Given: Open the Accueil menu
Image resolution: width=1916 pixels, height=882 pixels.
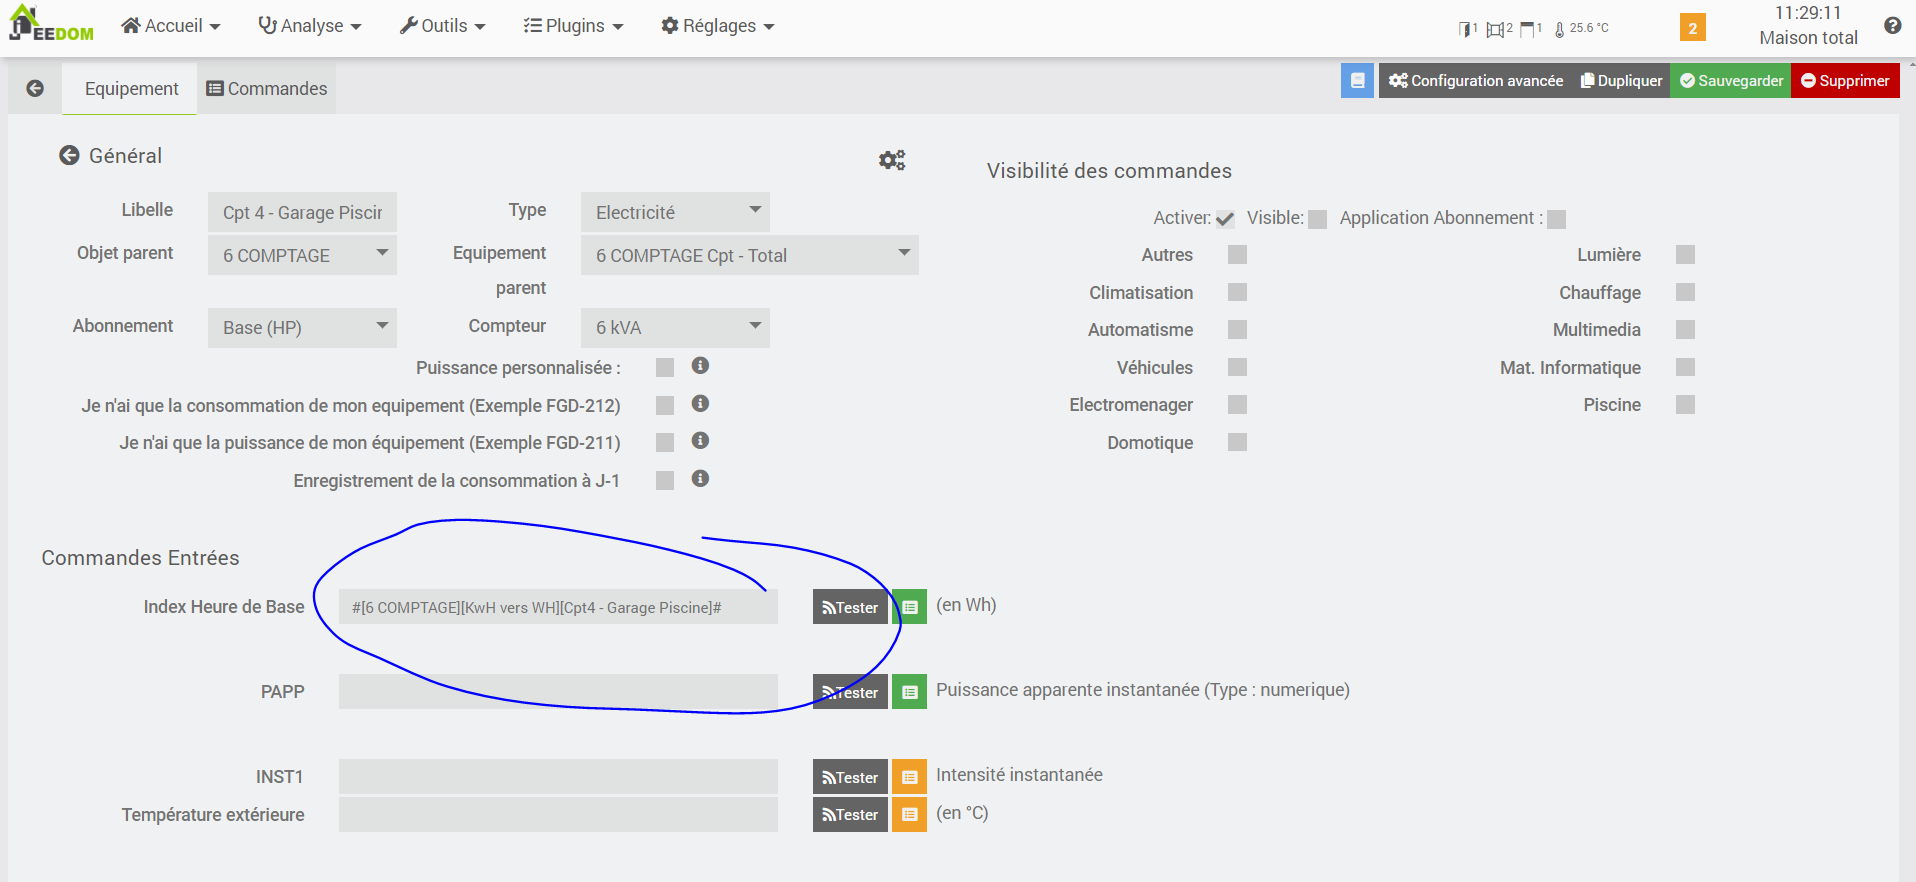Looking at the screenshot, I should coord(171,26).
